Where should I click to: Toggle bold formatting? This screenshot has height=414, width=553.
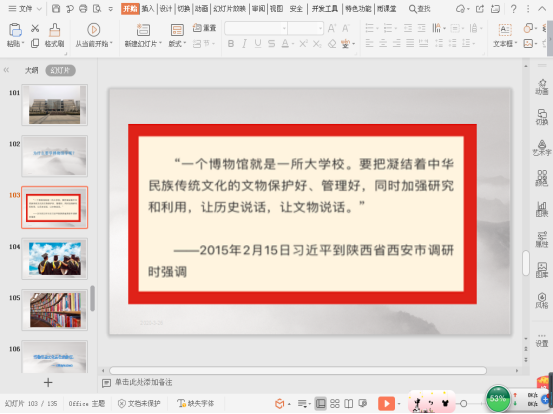[231, 43]
